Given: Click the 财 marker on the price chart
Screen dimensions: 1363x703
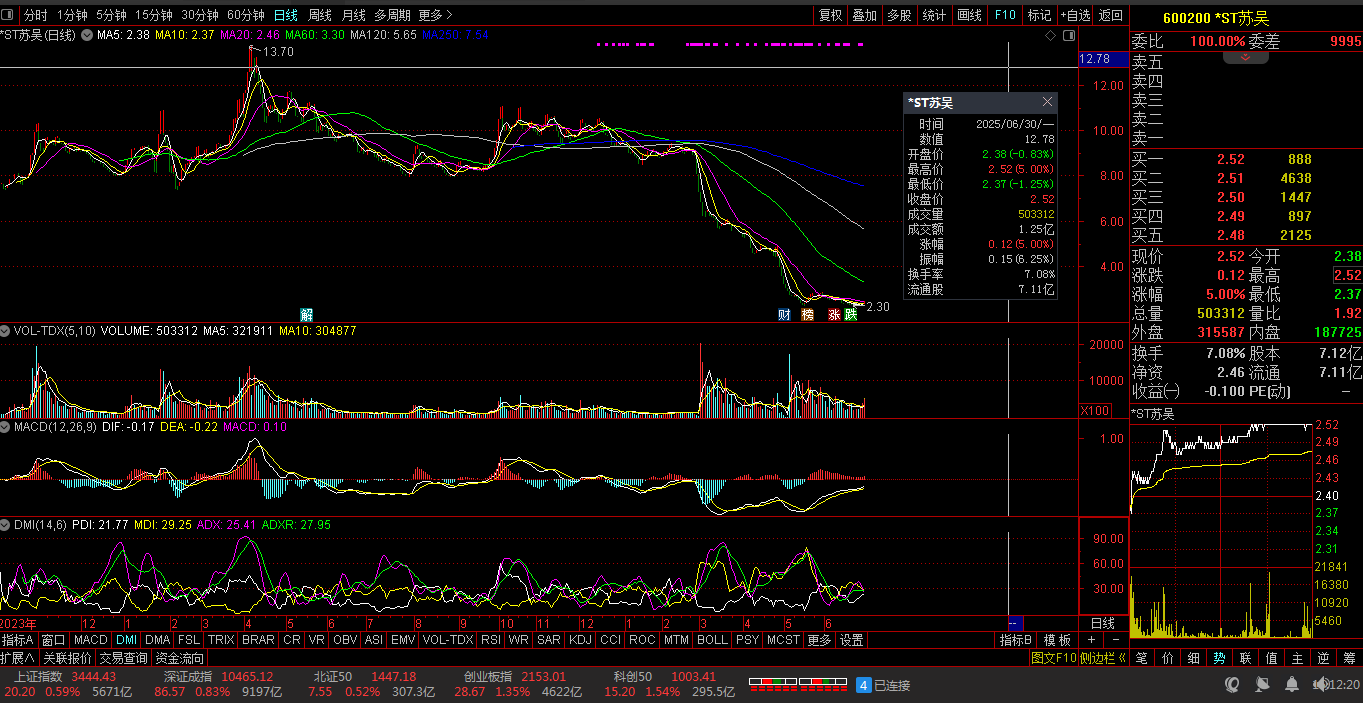Looking at the screenshot, I should pos(784,314).
